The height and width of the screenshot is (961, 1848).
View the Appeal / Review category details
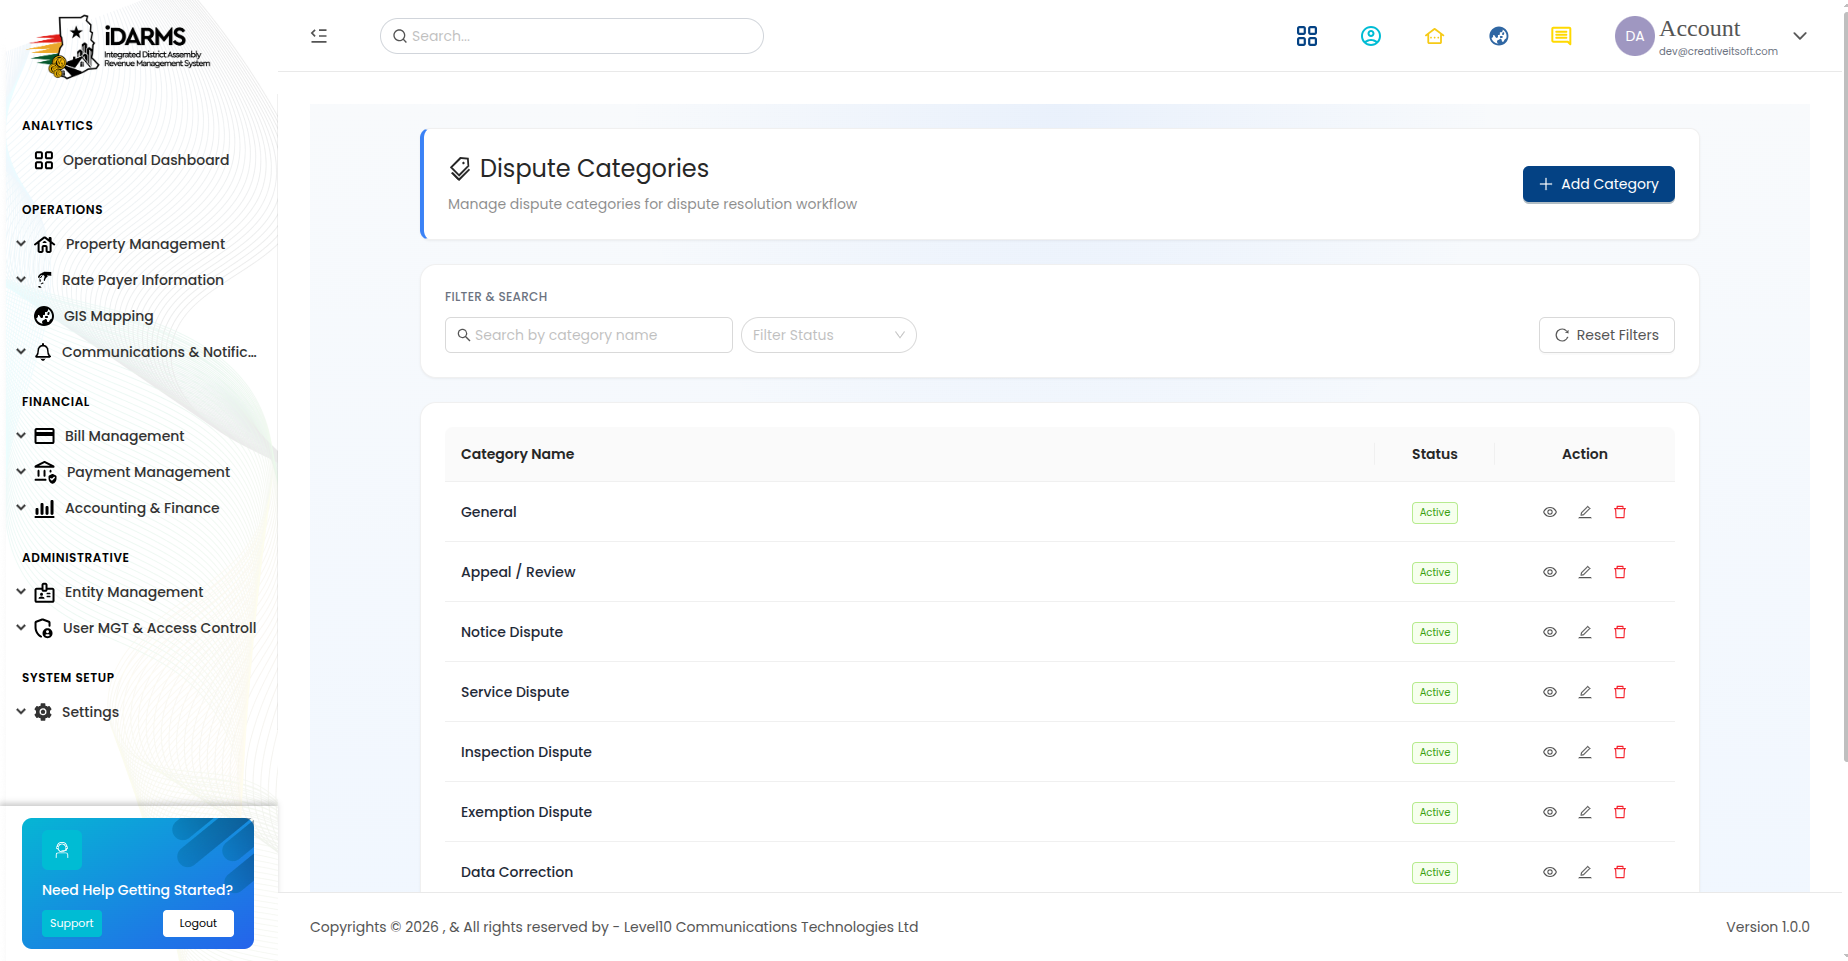tap(1550, 572)
